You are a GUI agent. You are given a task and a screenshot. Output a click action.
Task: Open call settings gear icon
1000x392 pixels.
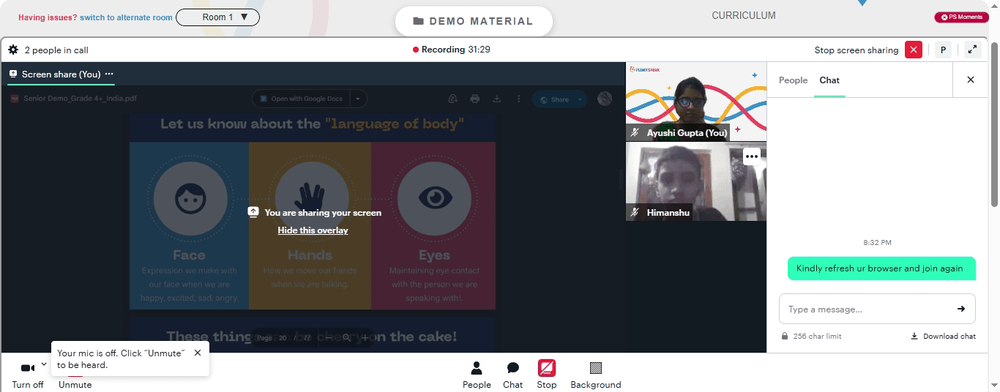click(13, 50)
